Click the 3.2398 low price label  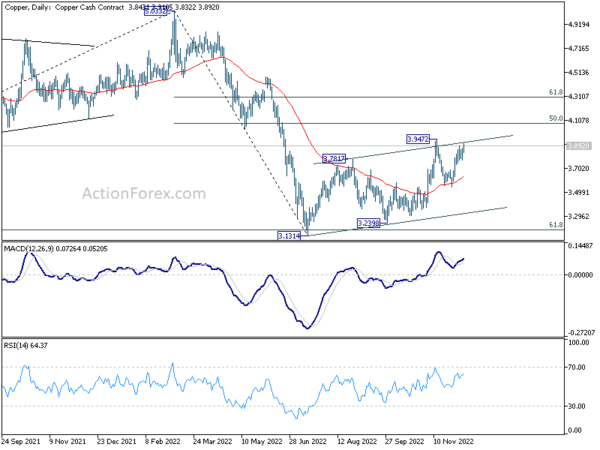click(369, 223)
